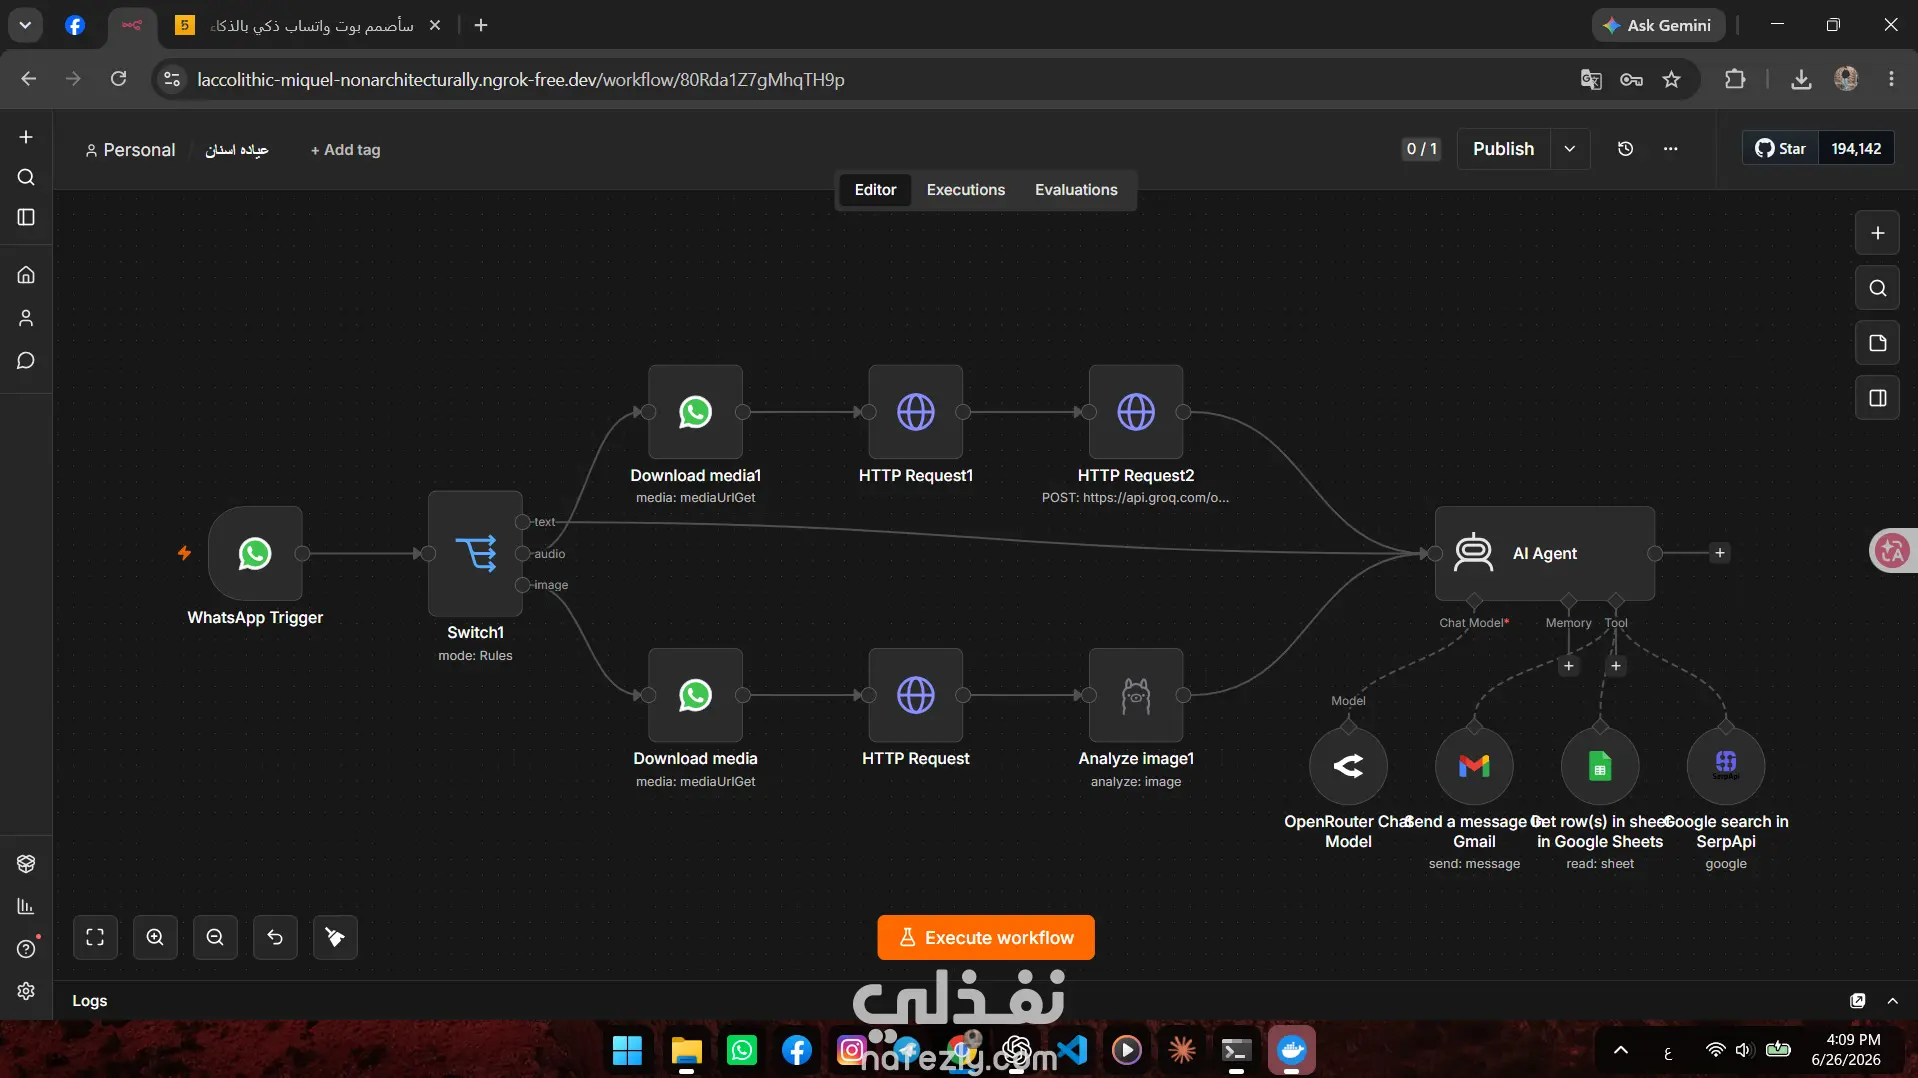Image resolution: width=1918 pixels, height=1078 pixels.
Task: Add a node after the AI Agent output
Action: (x=1720, y=553)
